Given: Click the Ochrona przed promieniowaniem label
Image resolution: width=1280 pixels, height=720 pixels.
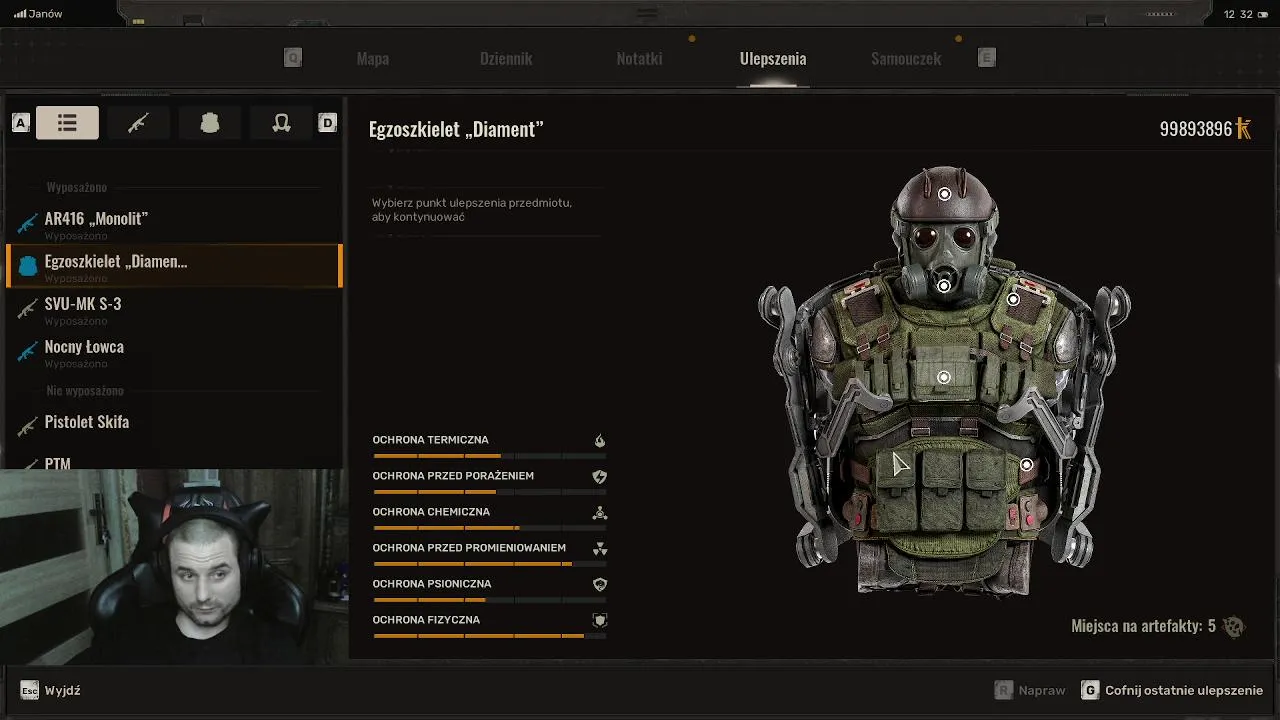Looking at the screenshot, I should pyautogui.click(x=469, y=548).
